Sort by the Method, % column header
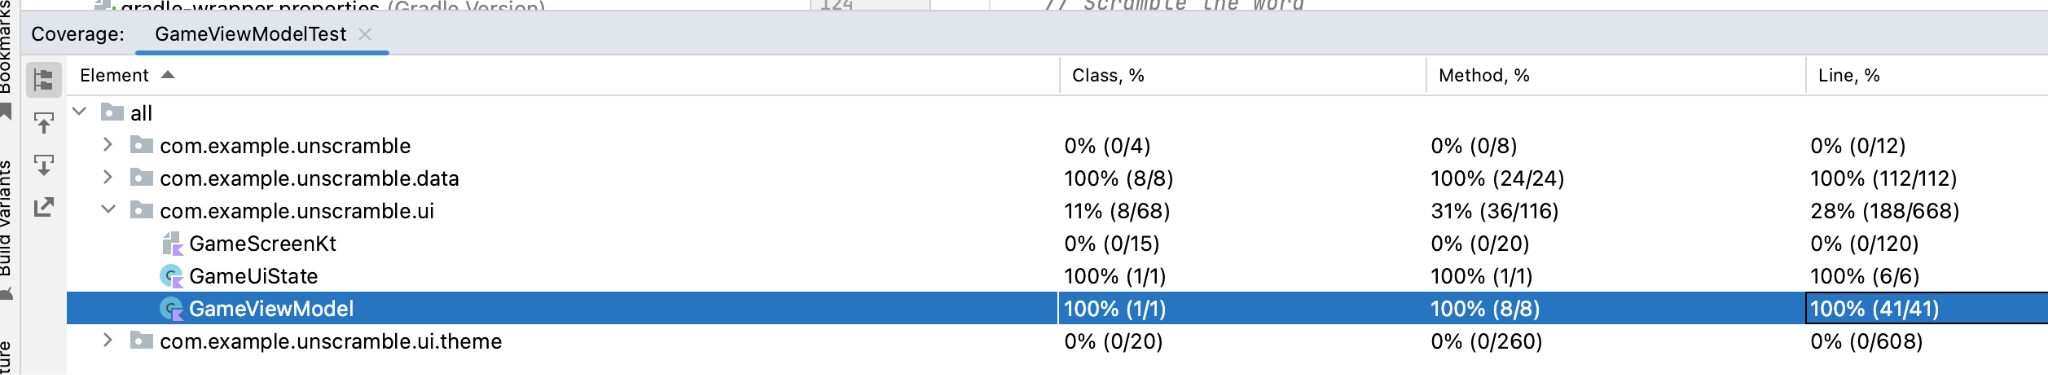This screenshot has height=375, width=2048. click(1484, 75)
